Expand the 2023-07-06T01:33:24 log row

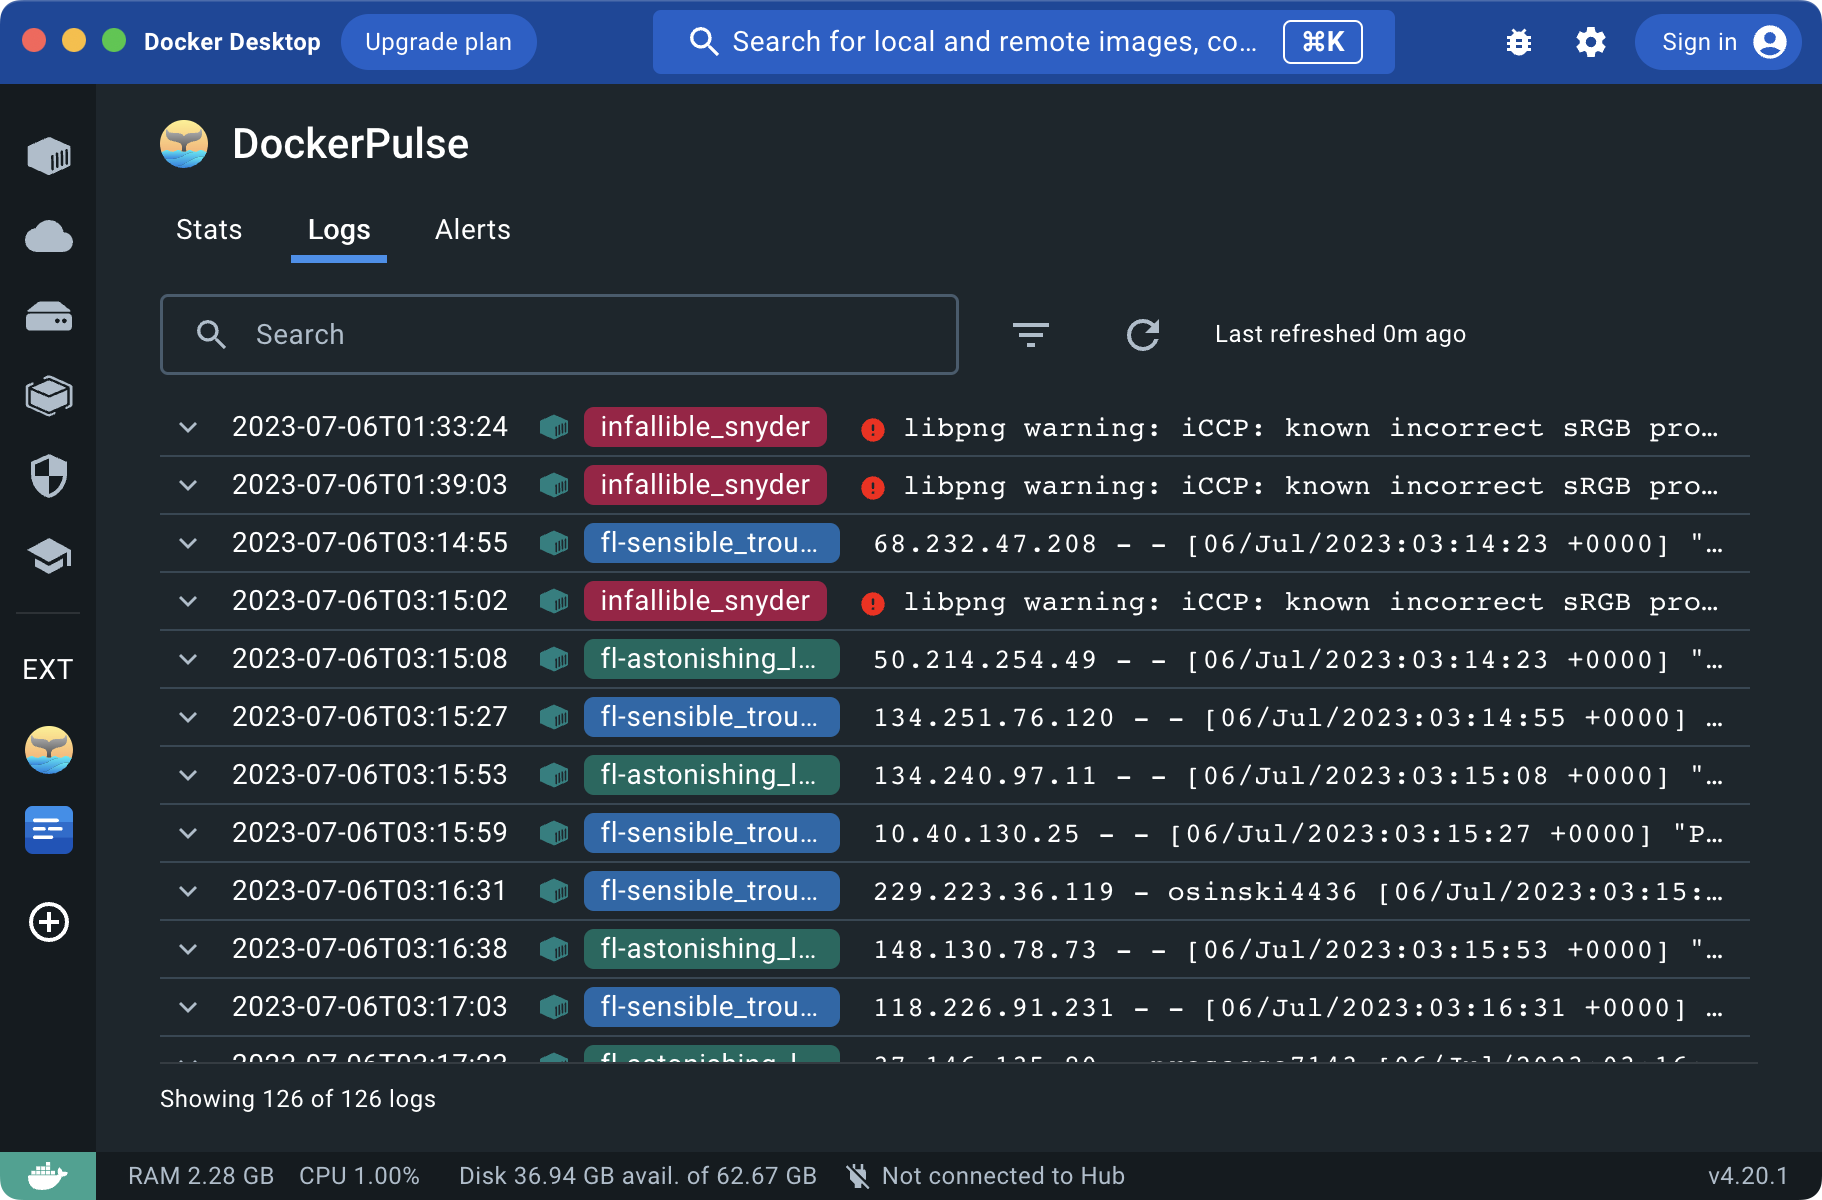click(x=188, y=427)
